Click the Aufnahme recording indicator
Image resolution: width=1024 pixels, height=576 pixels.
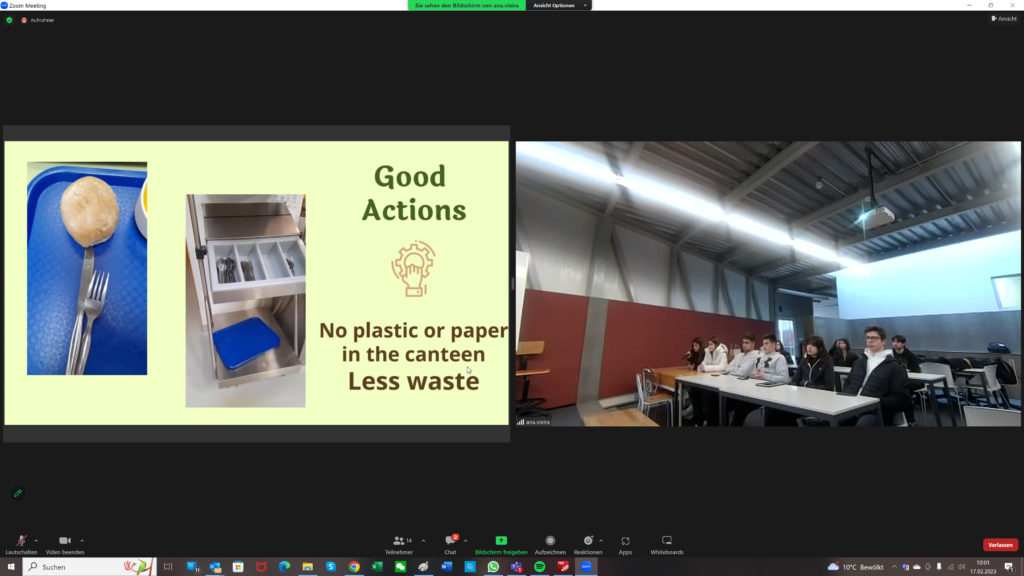(38, 20)
